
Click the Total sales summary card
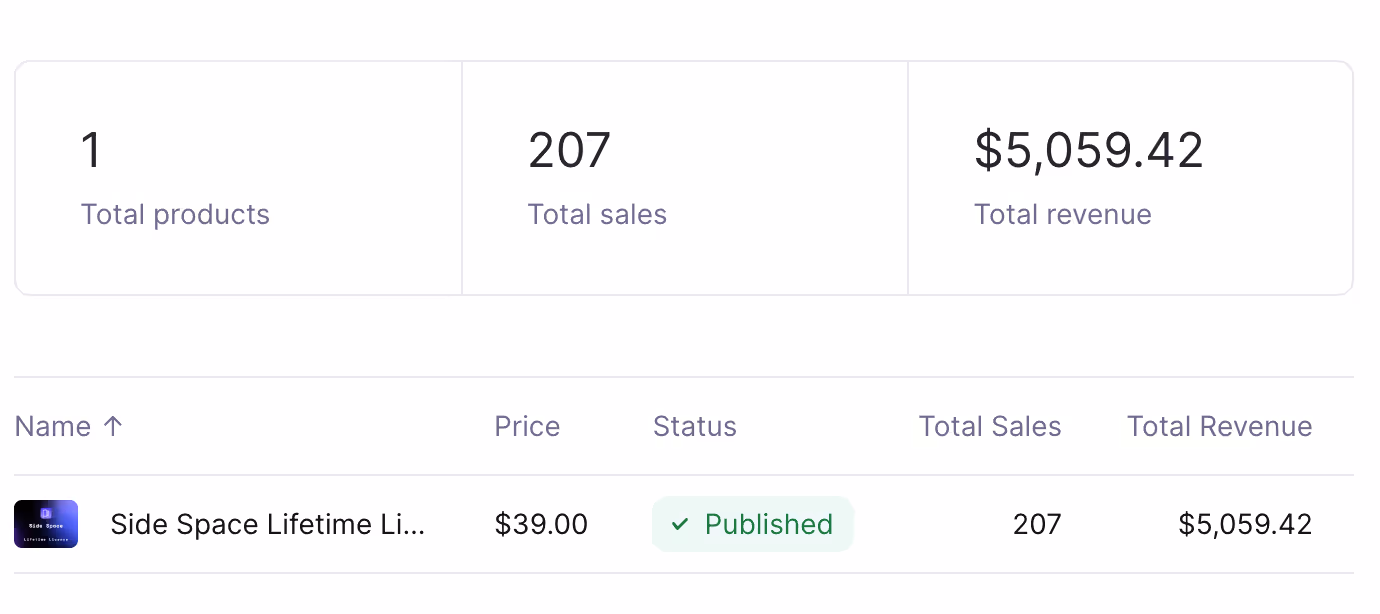tap(684, 178)
